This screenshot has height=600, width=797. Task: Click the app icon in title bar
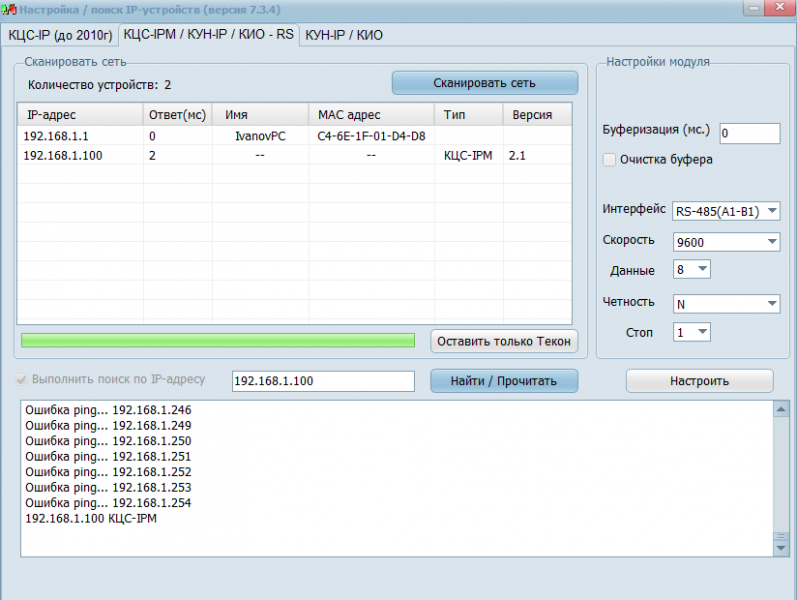click(x=10, y=9)
